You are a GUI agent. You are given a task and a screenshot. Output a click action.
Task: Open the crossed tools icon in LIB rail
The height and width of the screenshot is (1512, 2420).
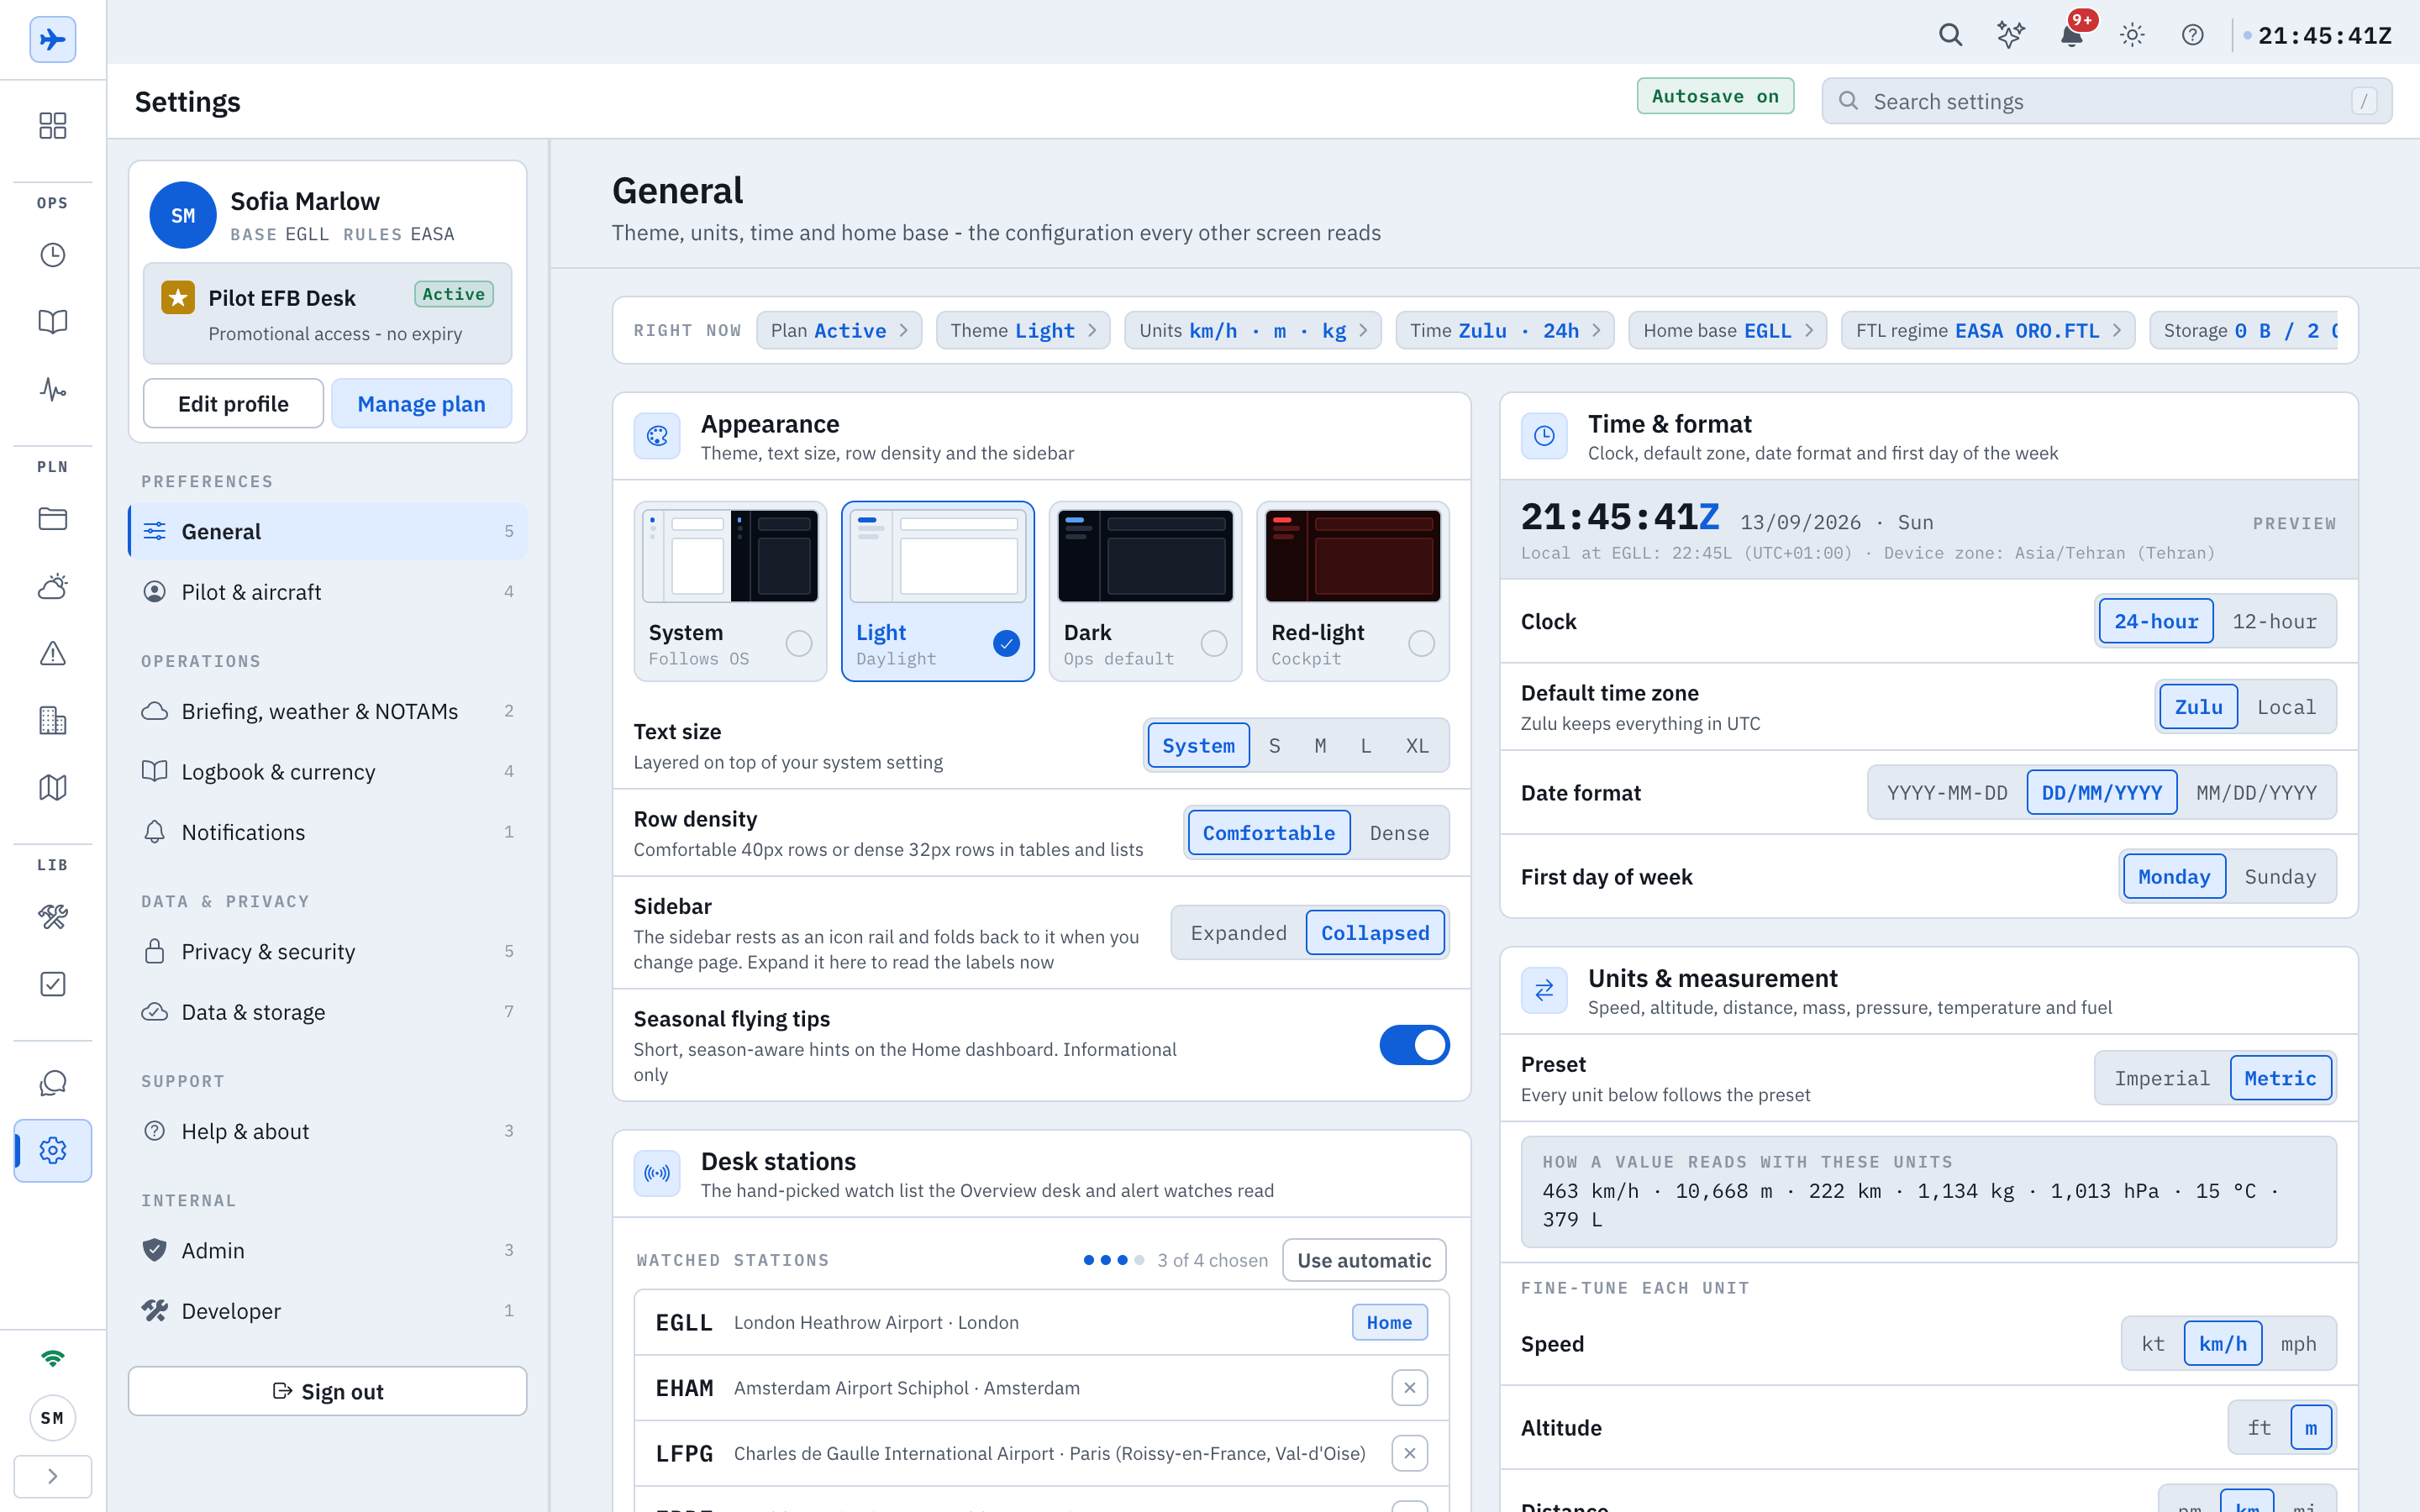(x=52, y=917)
